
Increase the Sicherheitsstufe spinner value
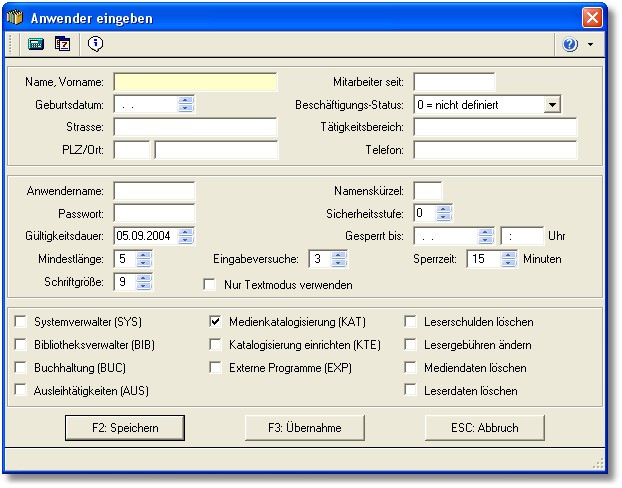444,209
